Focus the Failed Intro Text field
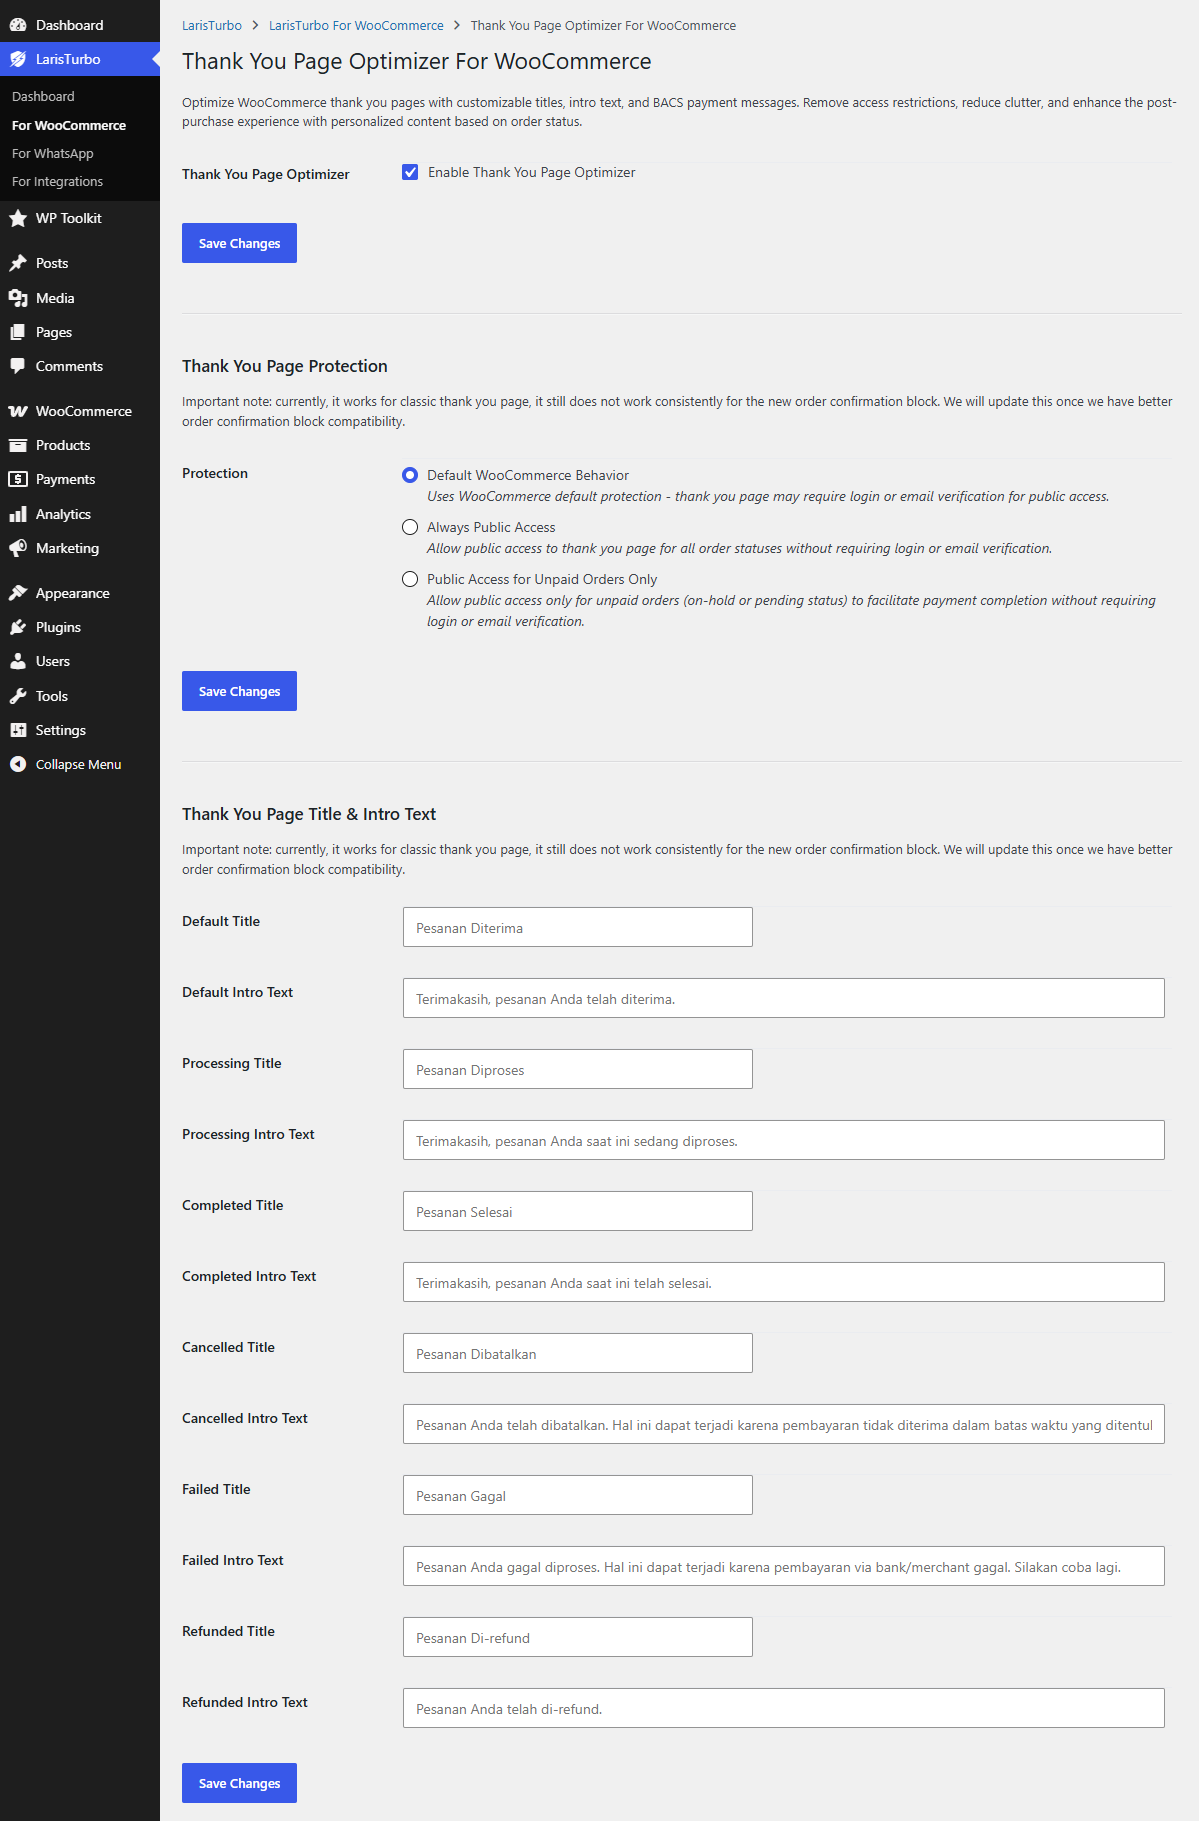The width and height of the screenshot is (1199, 1821). (x=784, y=1566)
